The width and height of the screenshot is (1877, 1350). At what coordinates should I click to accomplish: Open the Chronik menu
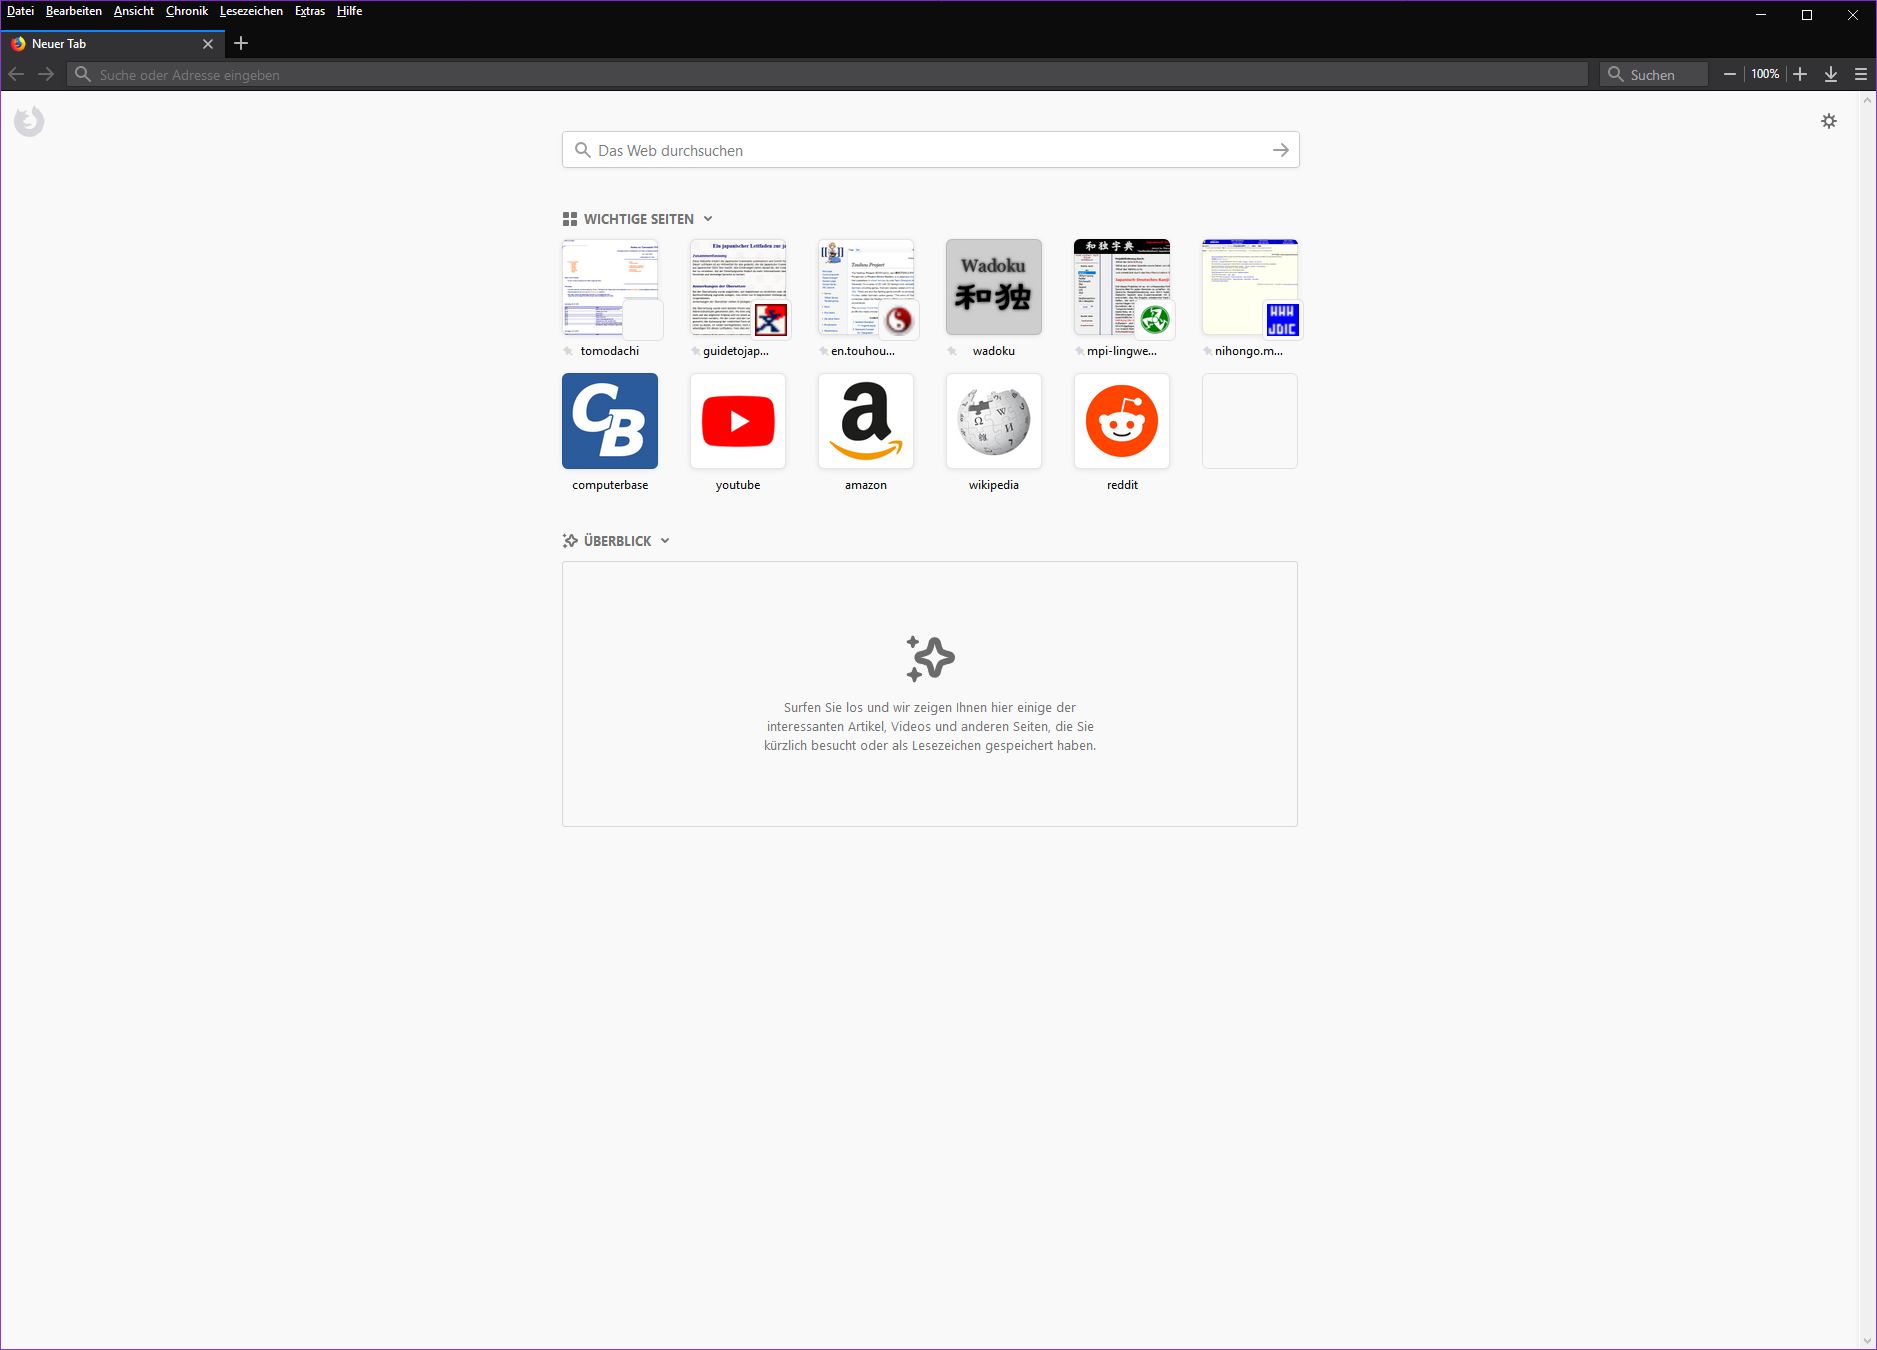(x=187, y=11)
